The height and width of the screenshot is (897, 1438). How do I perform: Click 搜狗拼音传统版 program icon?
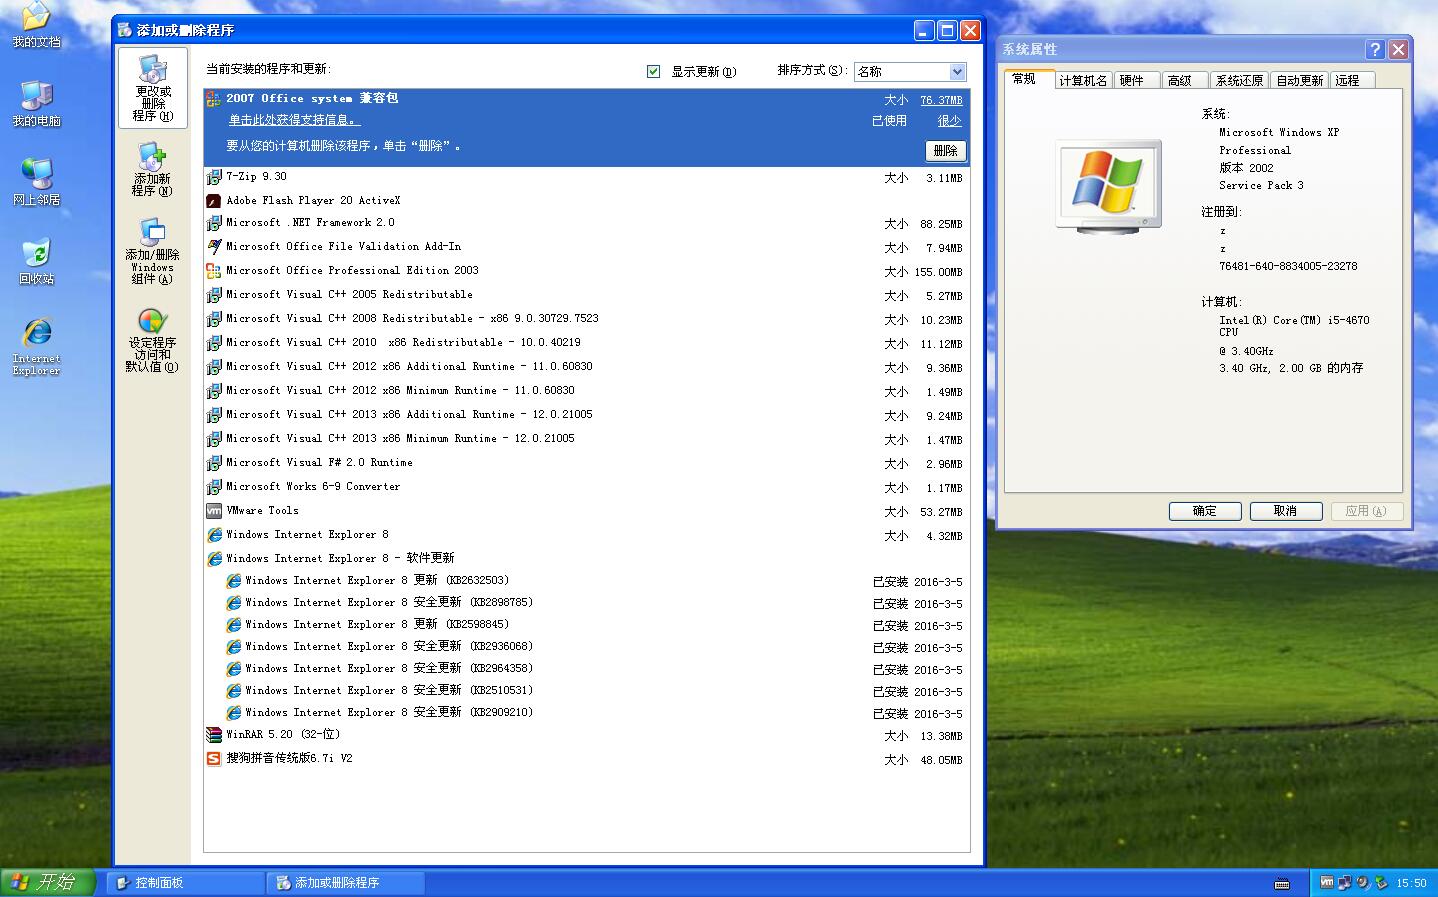coord(214,759)
